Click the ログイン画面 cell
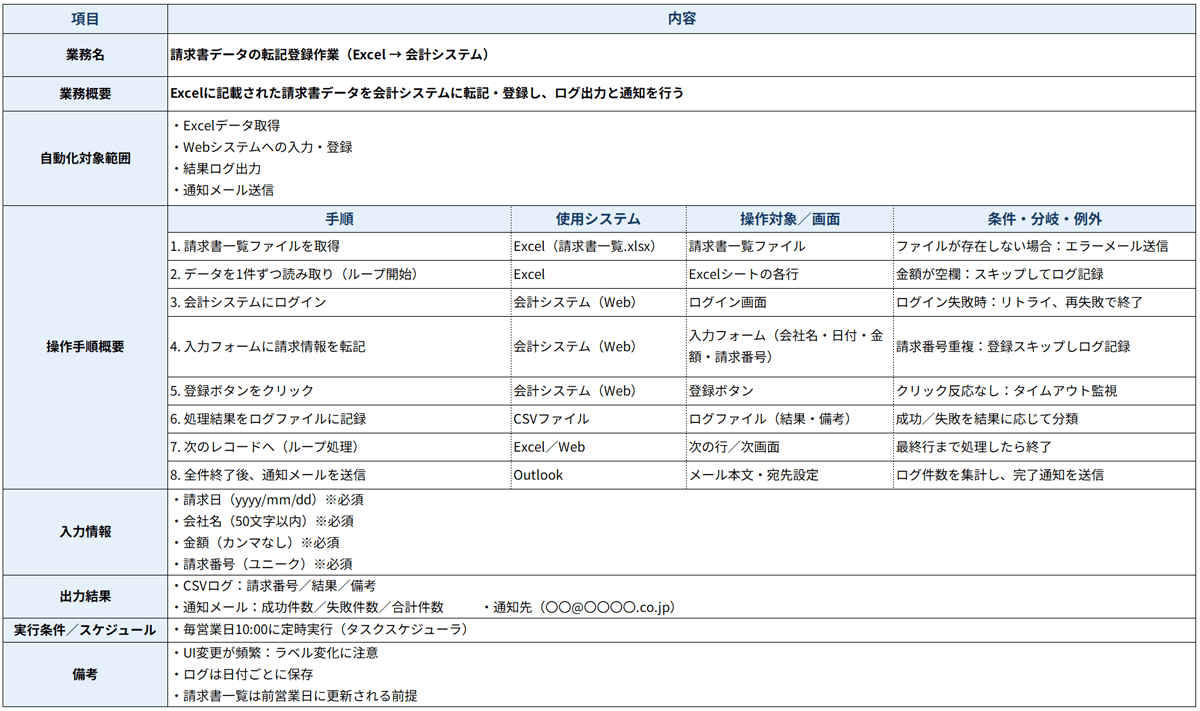 726,302
